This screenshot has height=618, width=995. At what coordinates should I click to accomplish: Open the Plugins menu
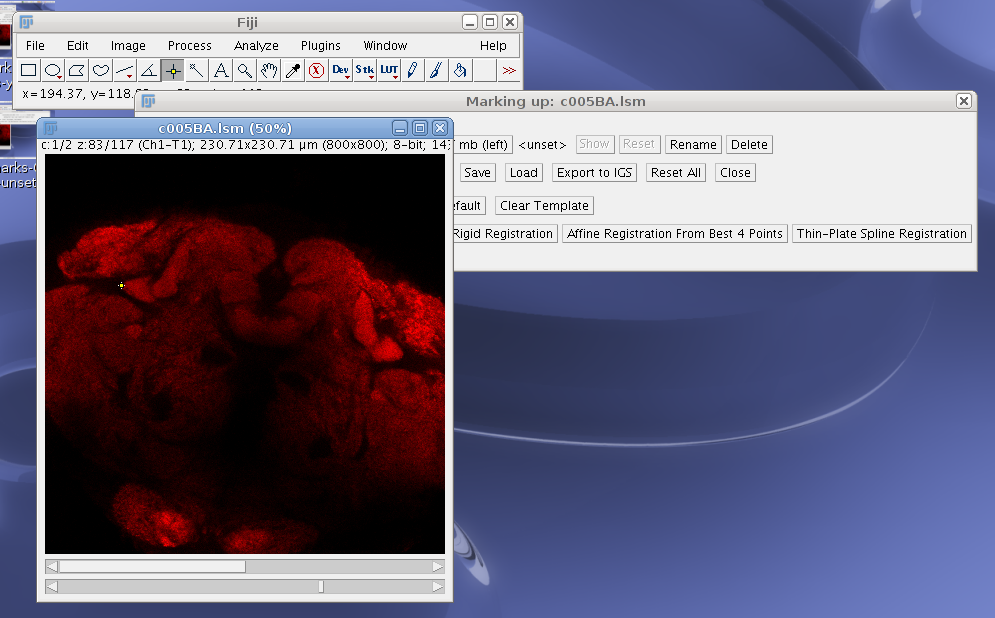coord(320,46)
